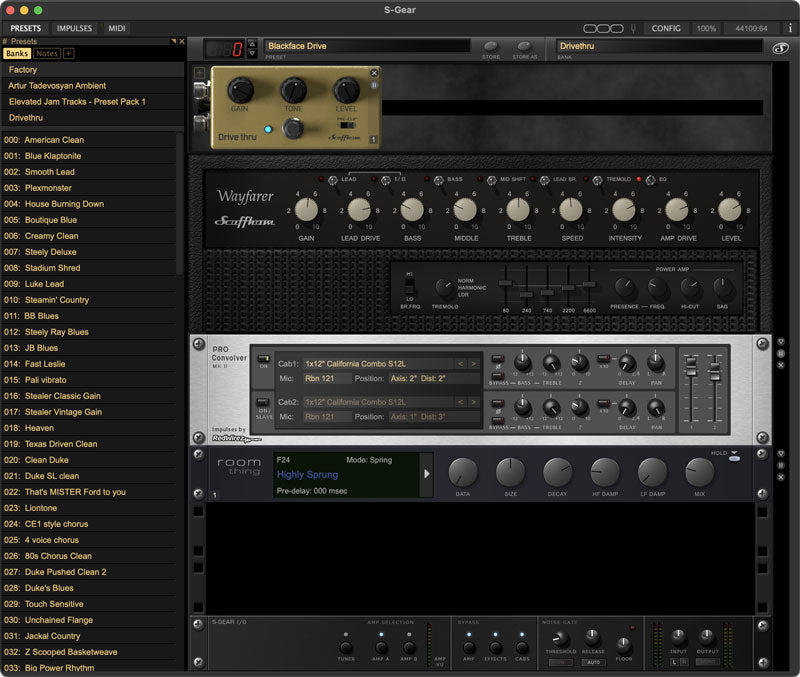Toggle the Wayfarer MID SHIFT switch
This screenshot has height=677, width=800.
coord(491,180)
